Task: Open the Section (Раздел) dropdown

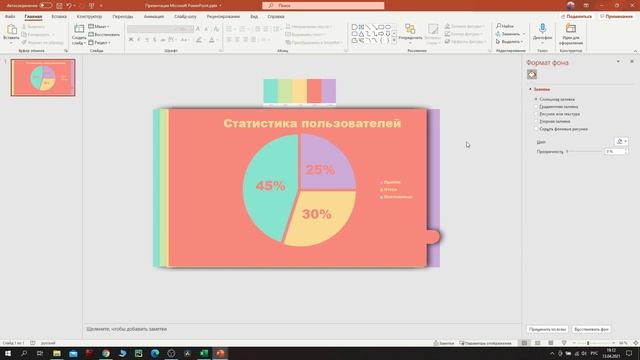Action: (99, 42)
